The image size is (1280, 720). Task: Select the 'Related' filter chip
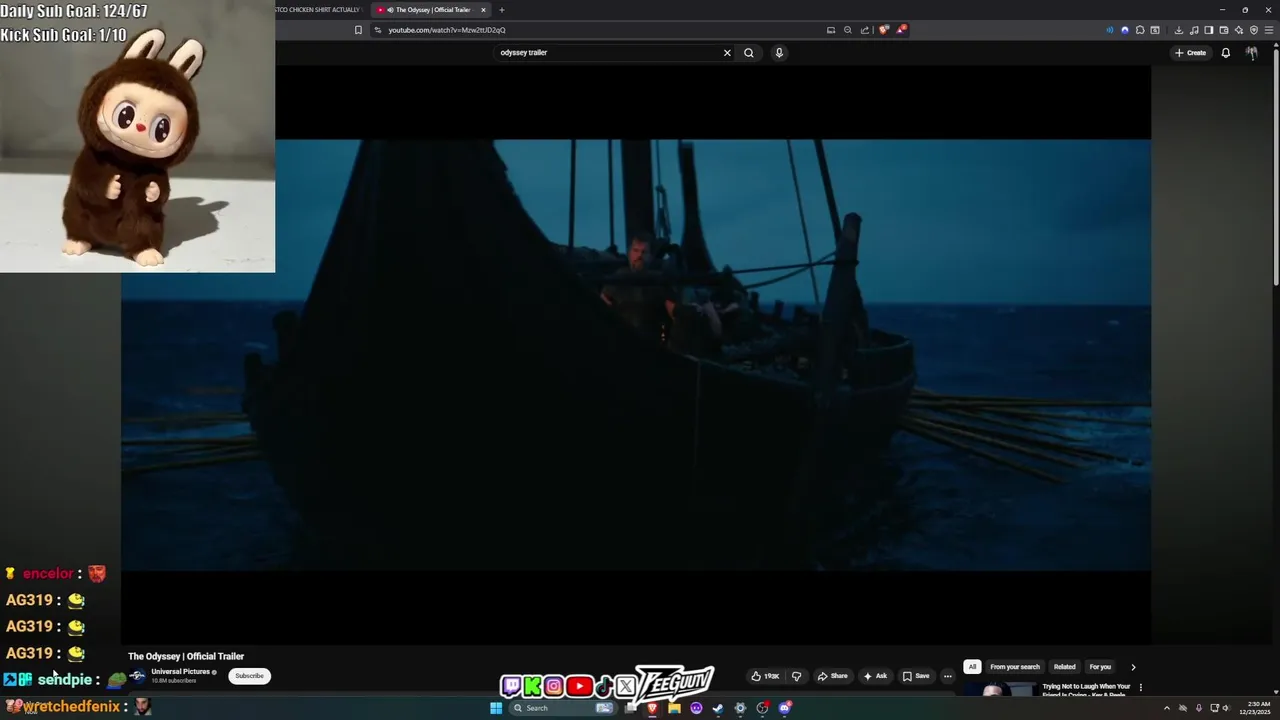pos(1065,667)
